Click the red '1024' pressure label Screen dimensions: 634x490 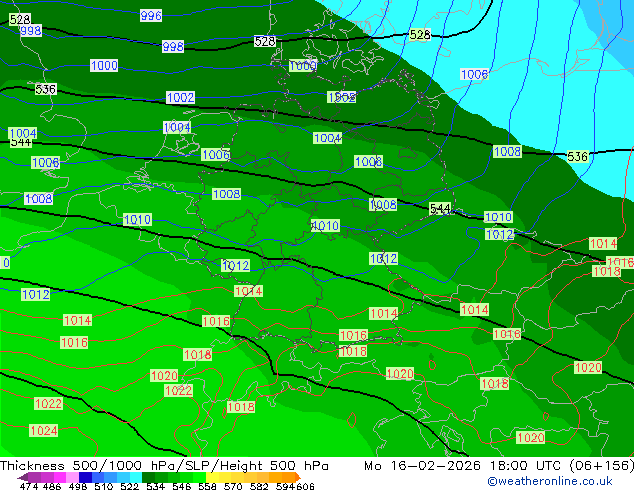tap(44, 430)
